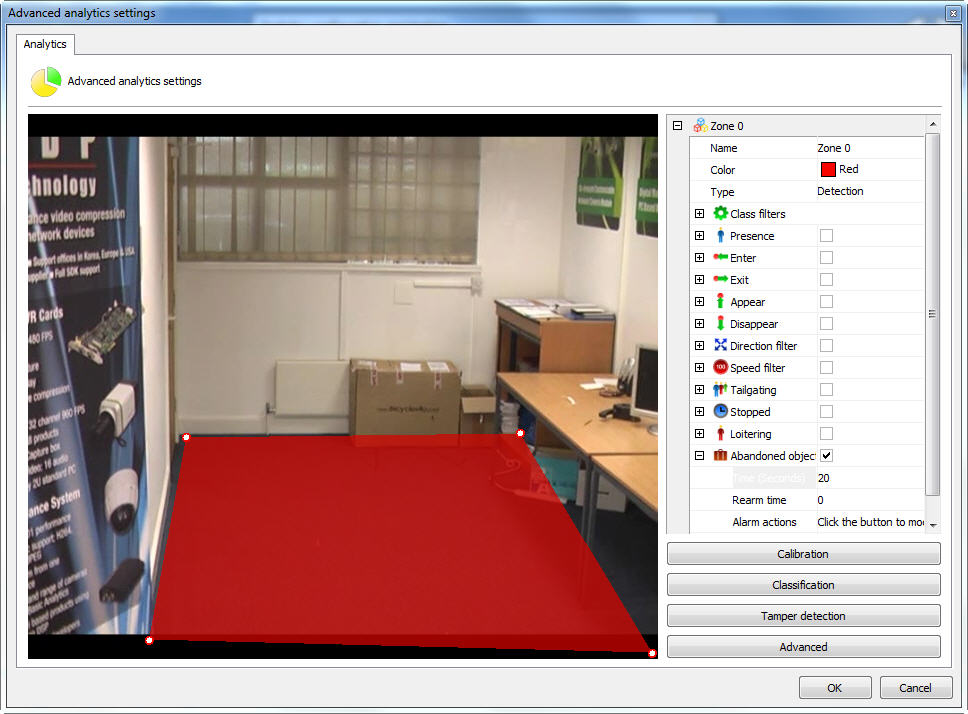Expand the Tailgating node
This screenshot has height=714, width=968.
click(x=699, y=389)
